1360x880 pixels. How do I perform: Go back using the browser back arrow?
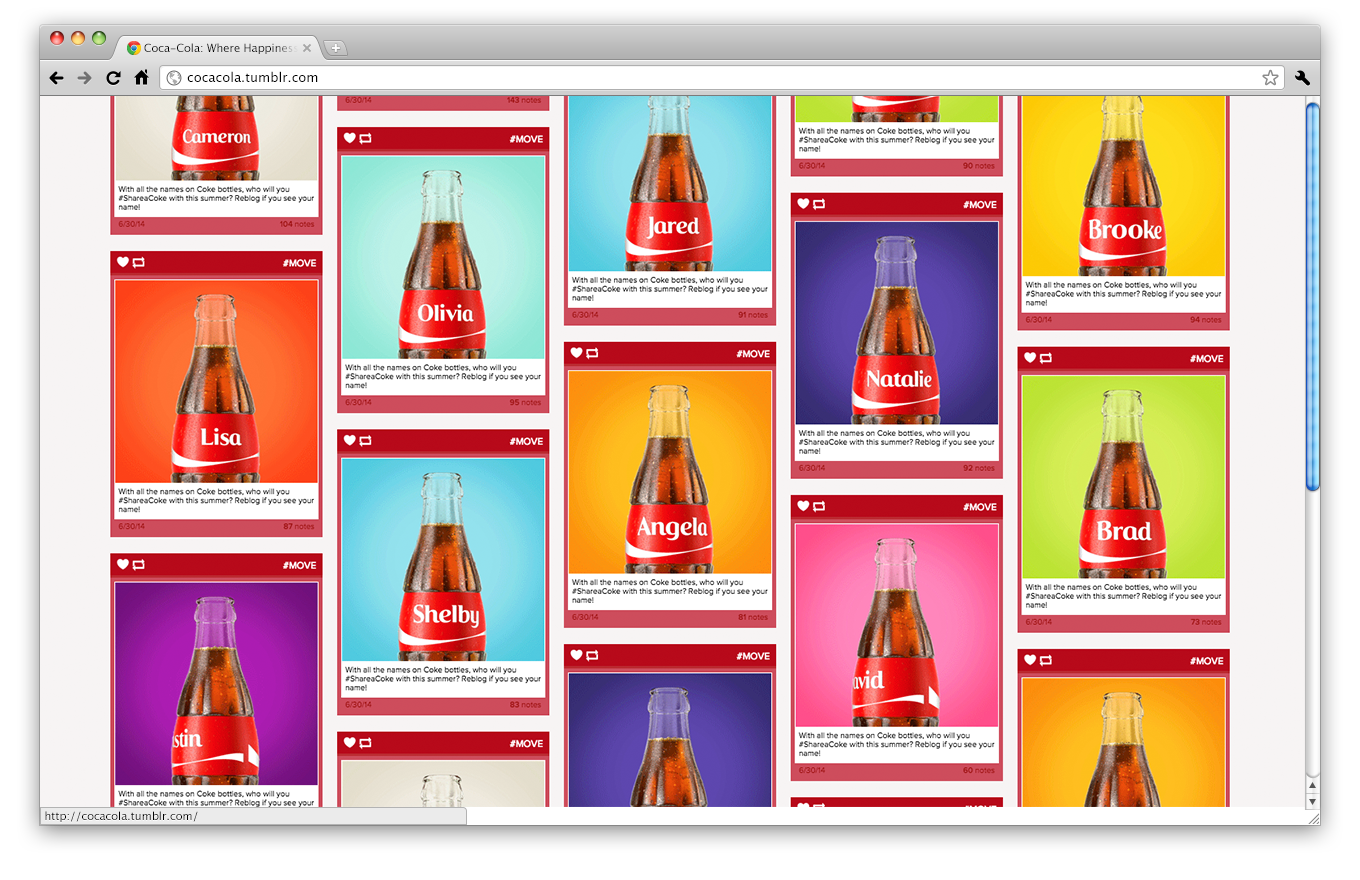[56, 78]
